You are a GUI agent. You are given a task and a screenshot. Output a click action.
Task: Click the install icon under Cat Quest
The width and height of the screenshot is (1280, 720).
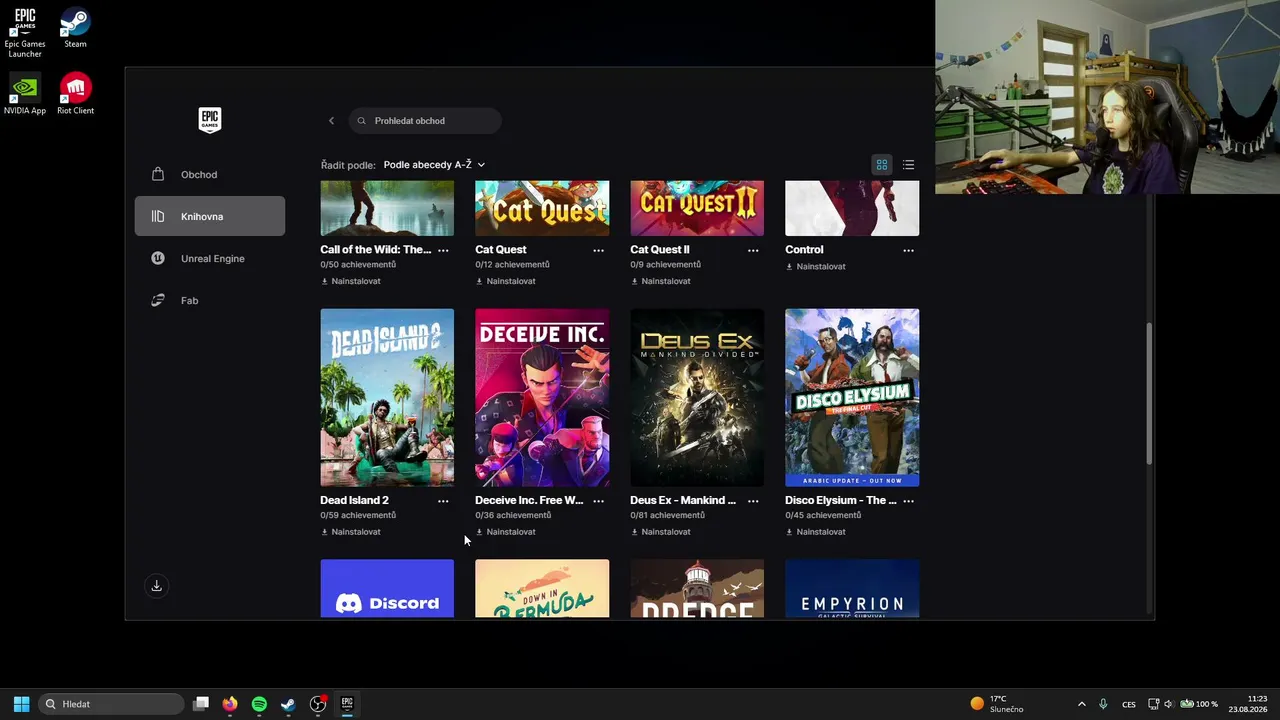[x=479, y=281]
